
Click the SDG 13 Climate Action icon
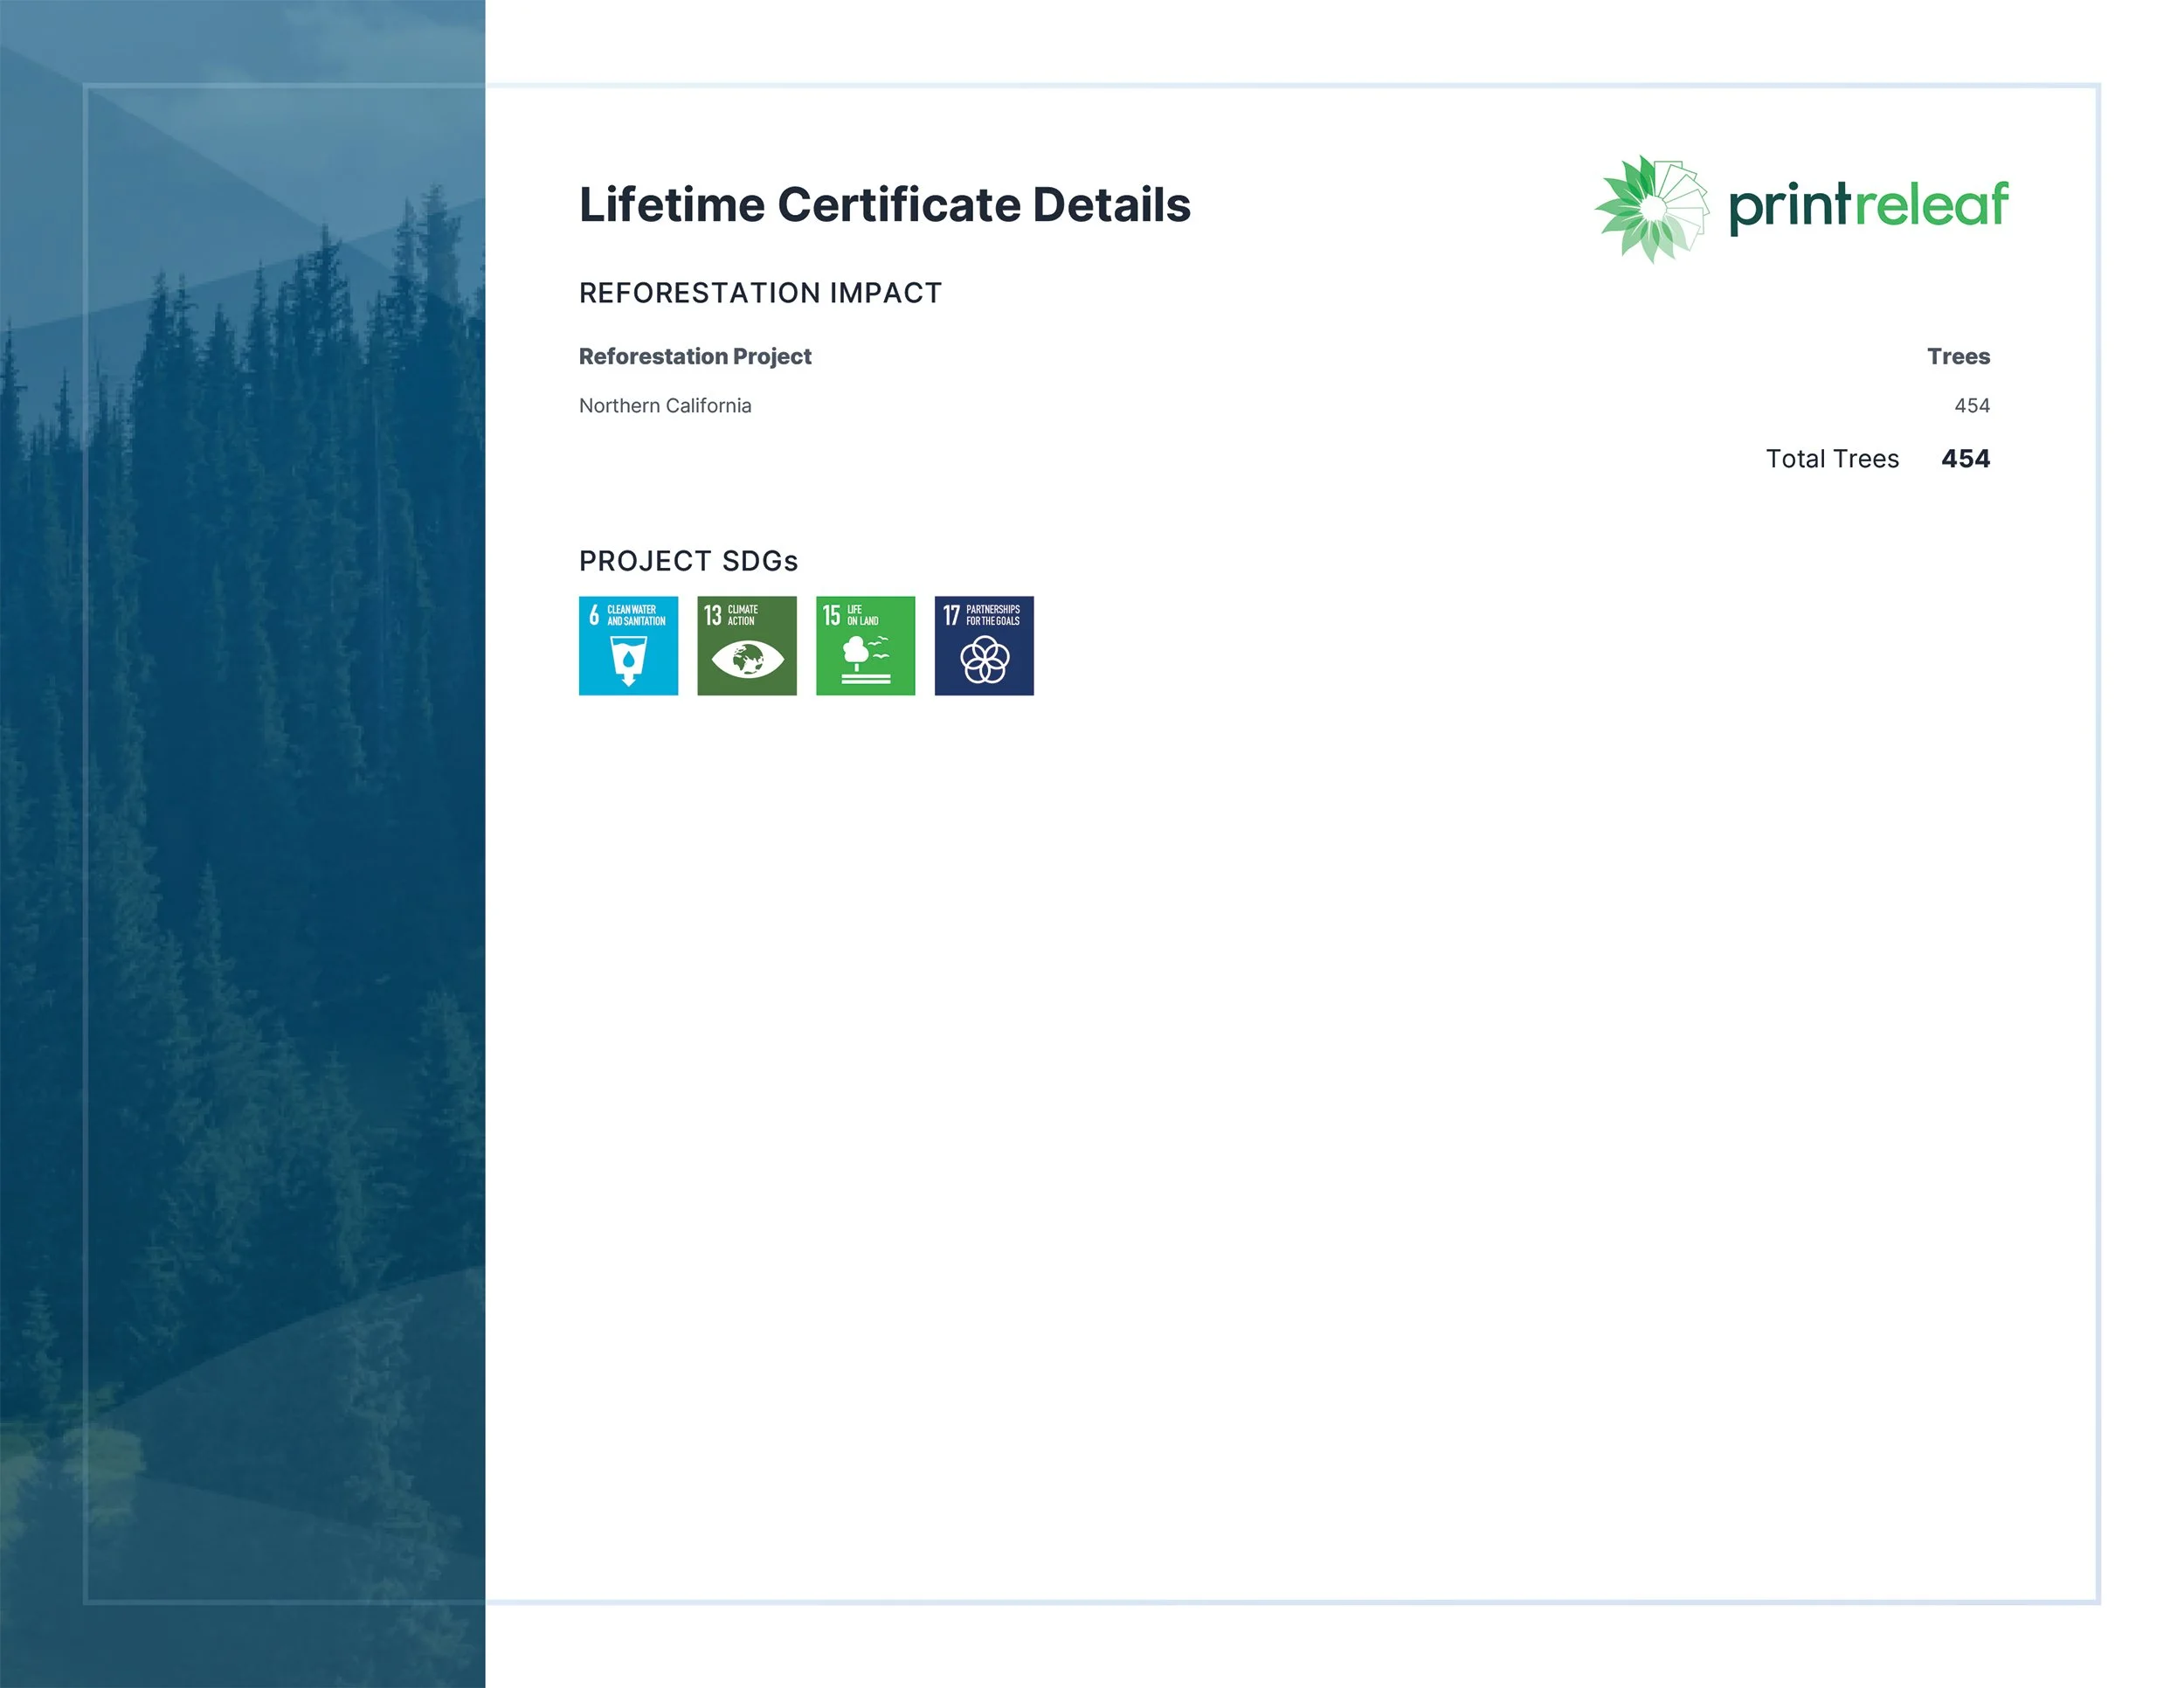tap(747, 645)
